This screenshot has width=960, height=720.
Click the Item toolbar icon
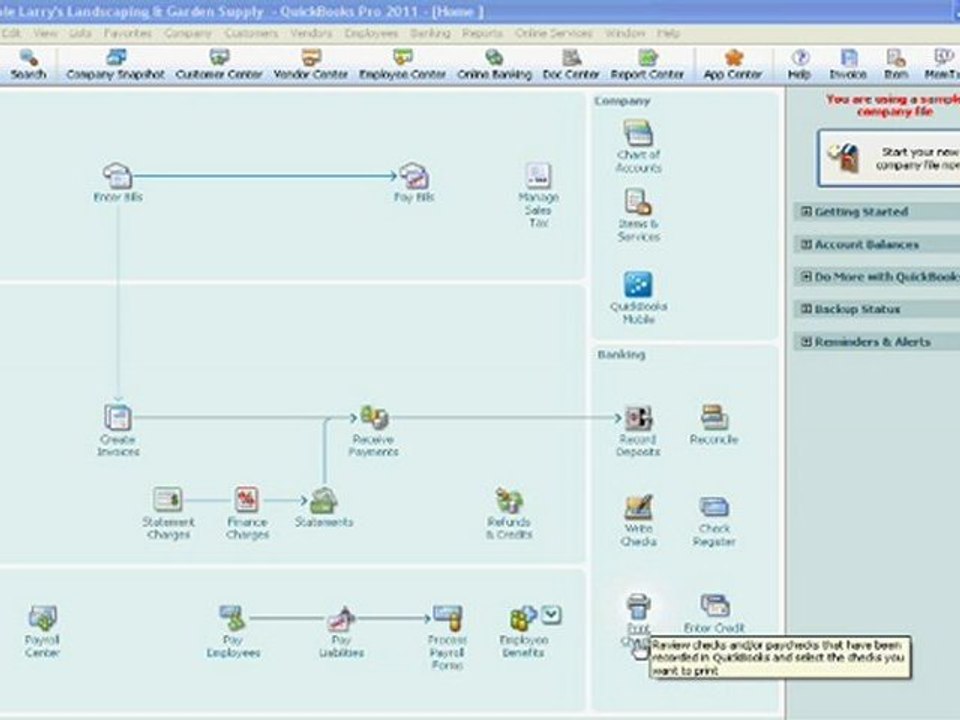896,65
